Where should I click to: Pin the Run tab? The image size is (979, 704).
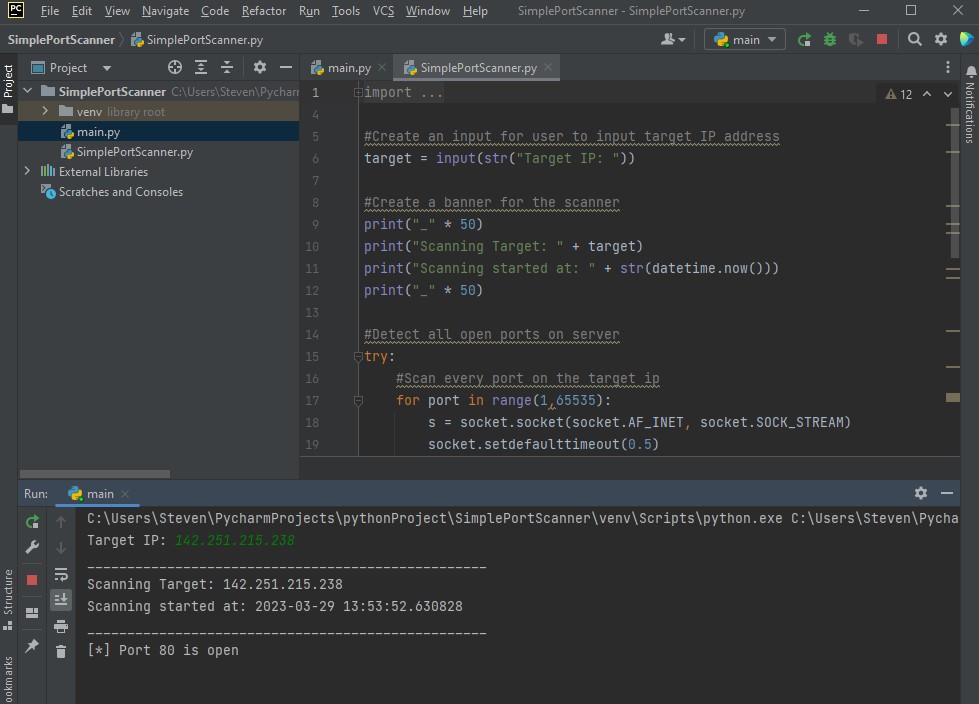click(x=32, y=646)
